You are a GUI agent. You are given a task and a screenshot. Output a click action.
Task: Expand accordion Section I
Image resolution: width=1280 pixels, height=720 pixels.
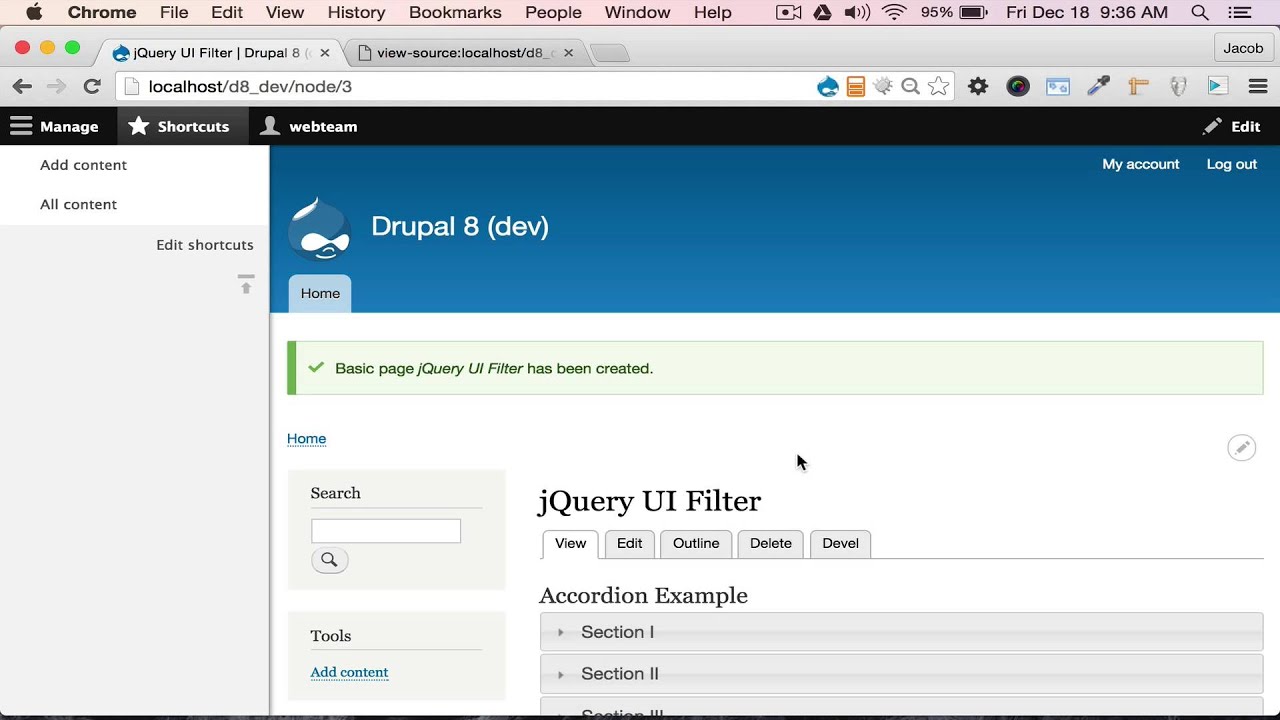901,632
